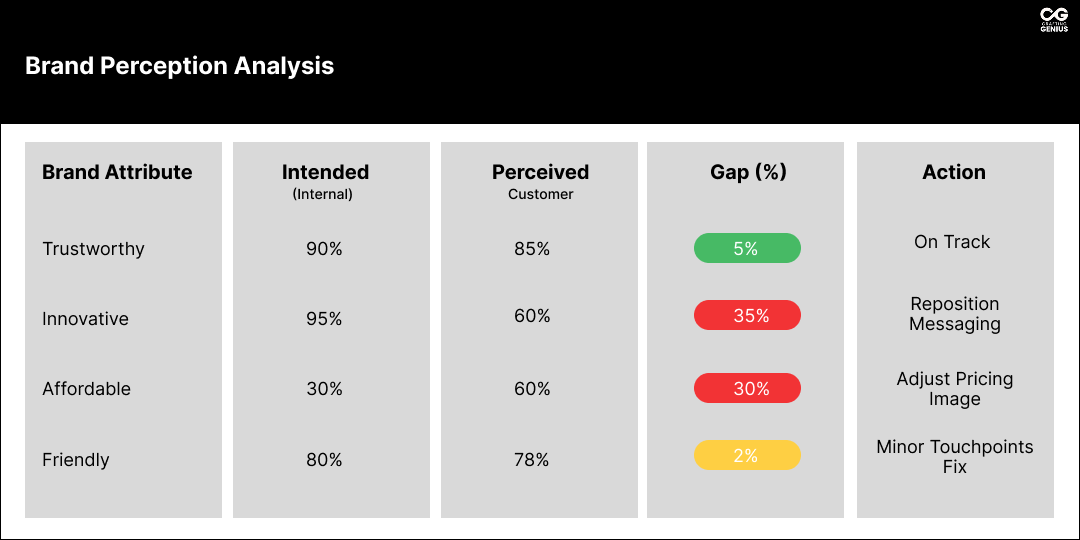Select the red 35% gap badge
1080x540 pixels.
point(747,315)
